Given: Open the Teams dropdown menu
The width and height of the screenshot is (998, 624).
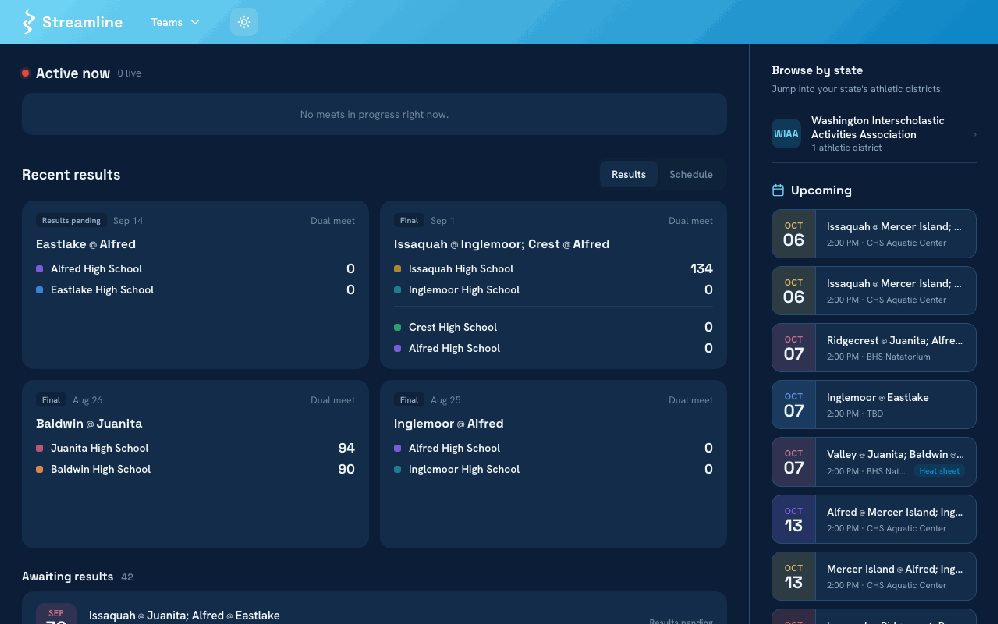Looking at the screenshot, I should tap(175, 22).
